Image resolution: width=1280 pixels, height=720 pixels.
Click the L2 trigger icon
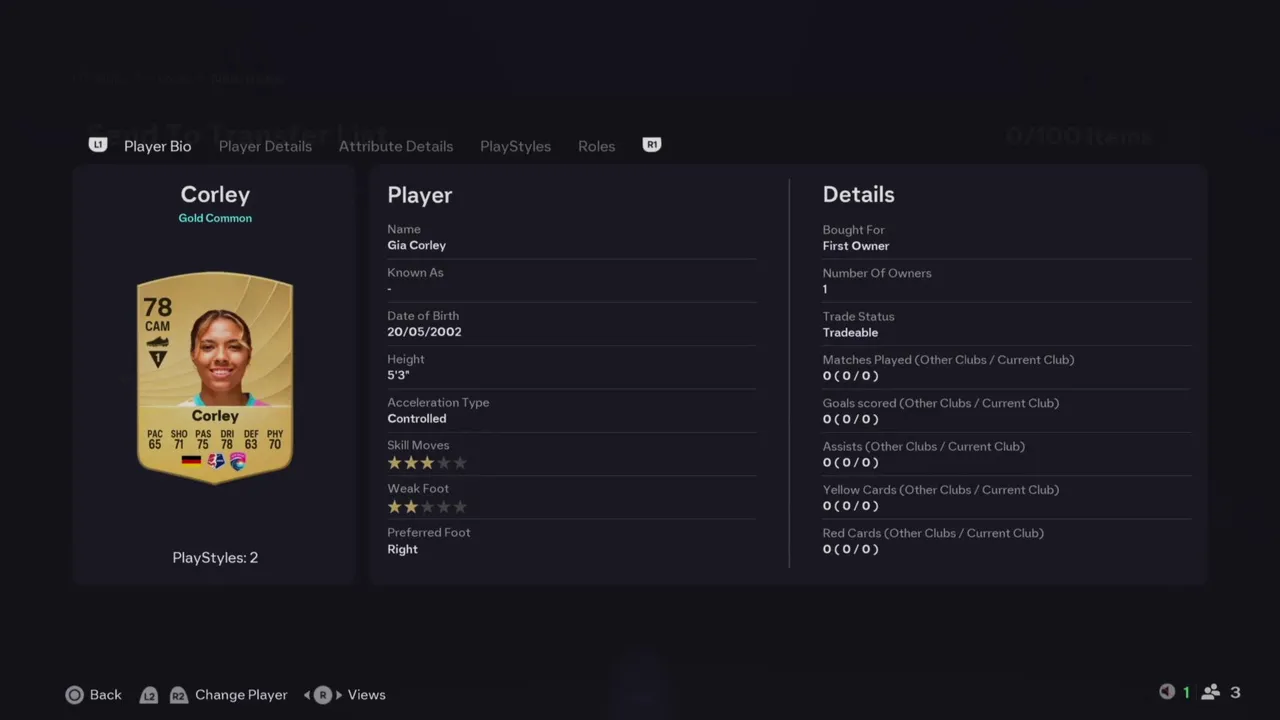149,695
